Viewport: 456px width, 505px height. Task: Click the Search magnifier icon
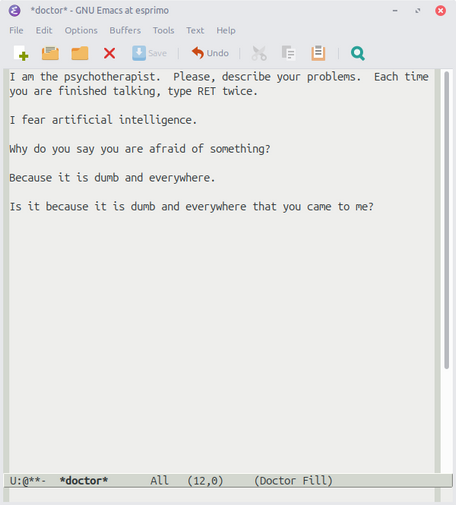358,53
